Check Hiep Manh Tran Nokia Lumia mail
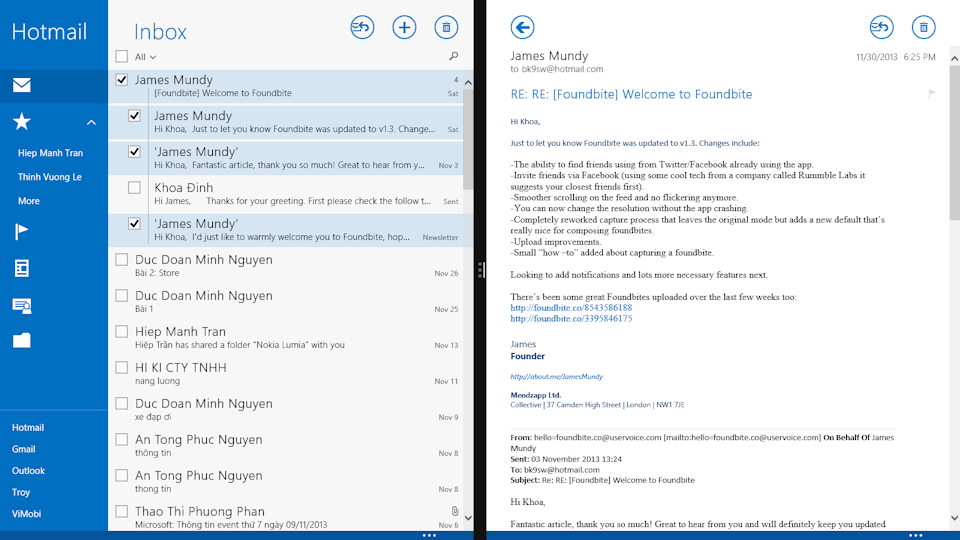Image resolution: width=960 pixels, height=540 pixels. [122, 331]
